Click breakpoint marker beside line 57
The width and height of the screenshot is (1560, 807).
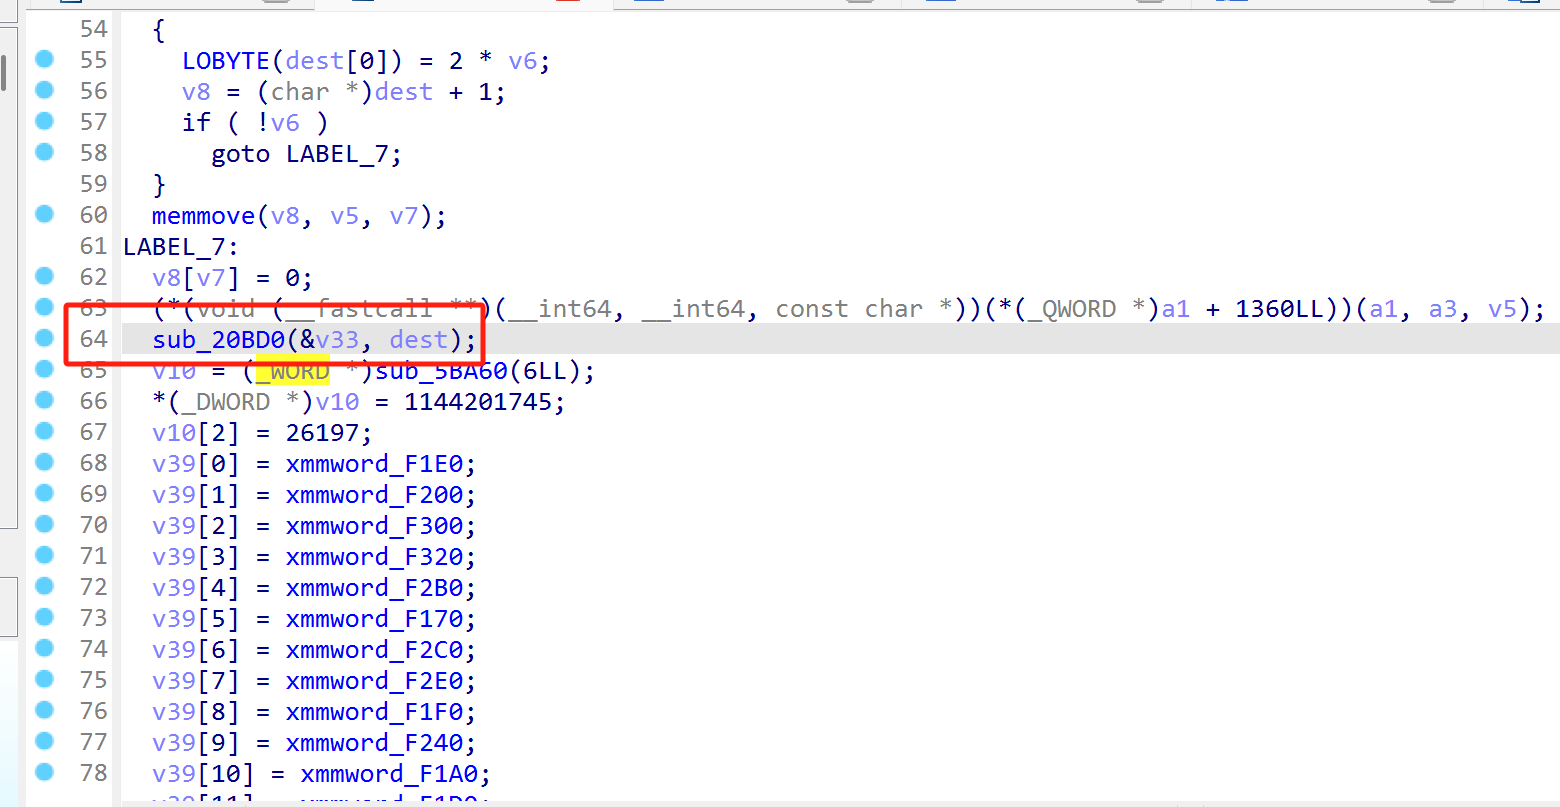point(44,121)
